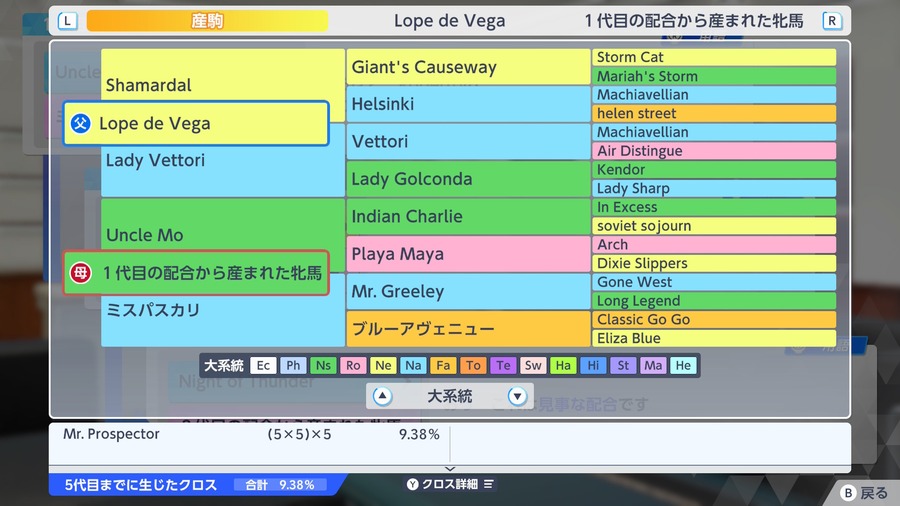900x506 pixels.
Task: Click In Excess ancestor entry
Action: pos(714,207)
